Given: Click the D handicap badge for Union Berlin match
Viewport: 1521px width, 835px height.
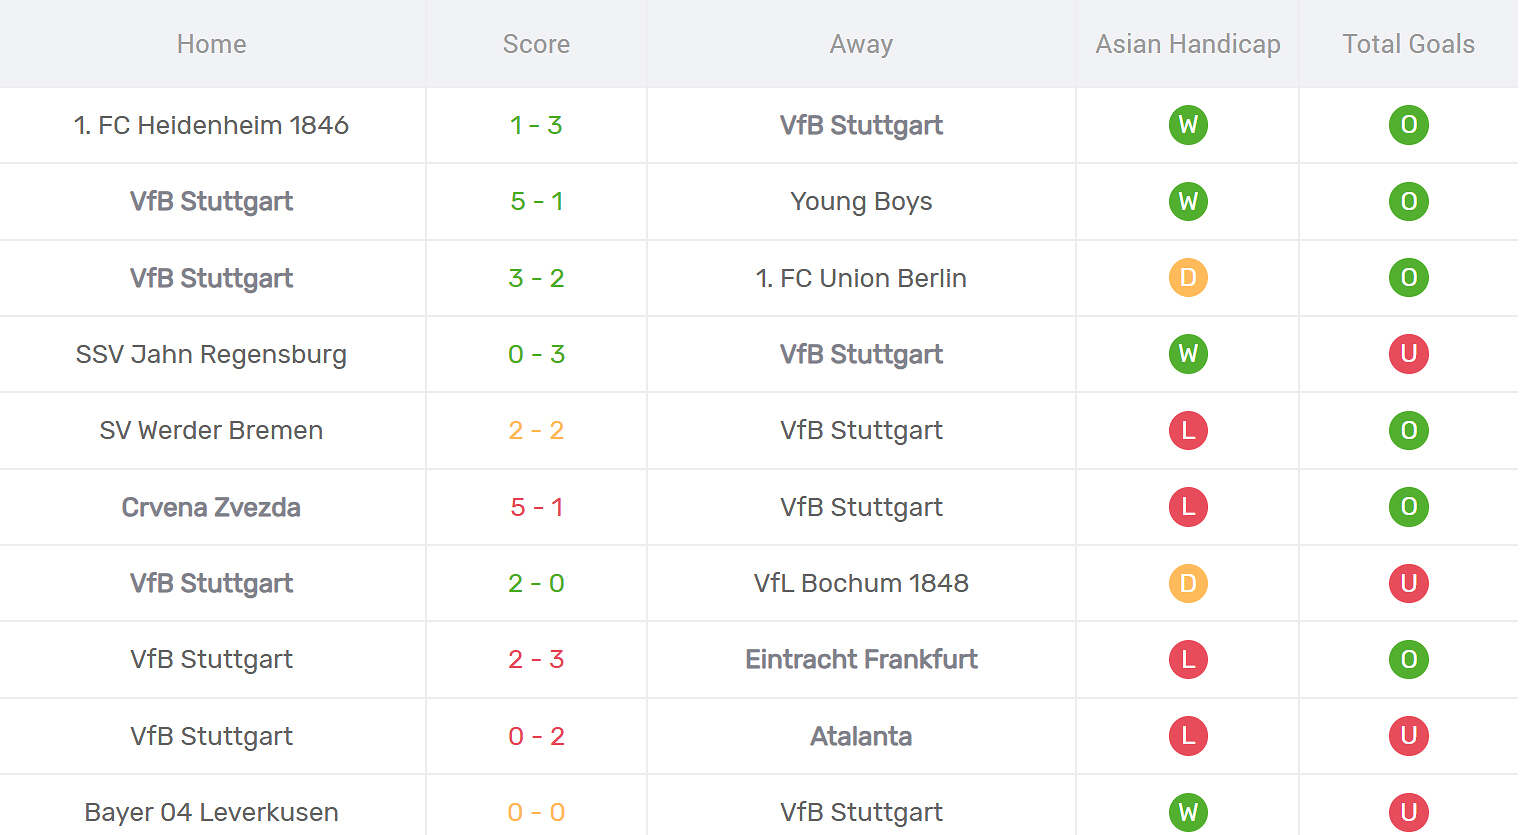Looking at the screenshot, I should pos(1188,278).
